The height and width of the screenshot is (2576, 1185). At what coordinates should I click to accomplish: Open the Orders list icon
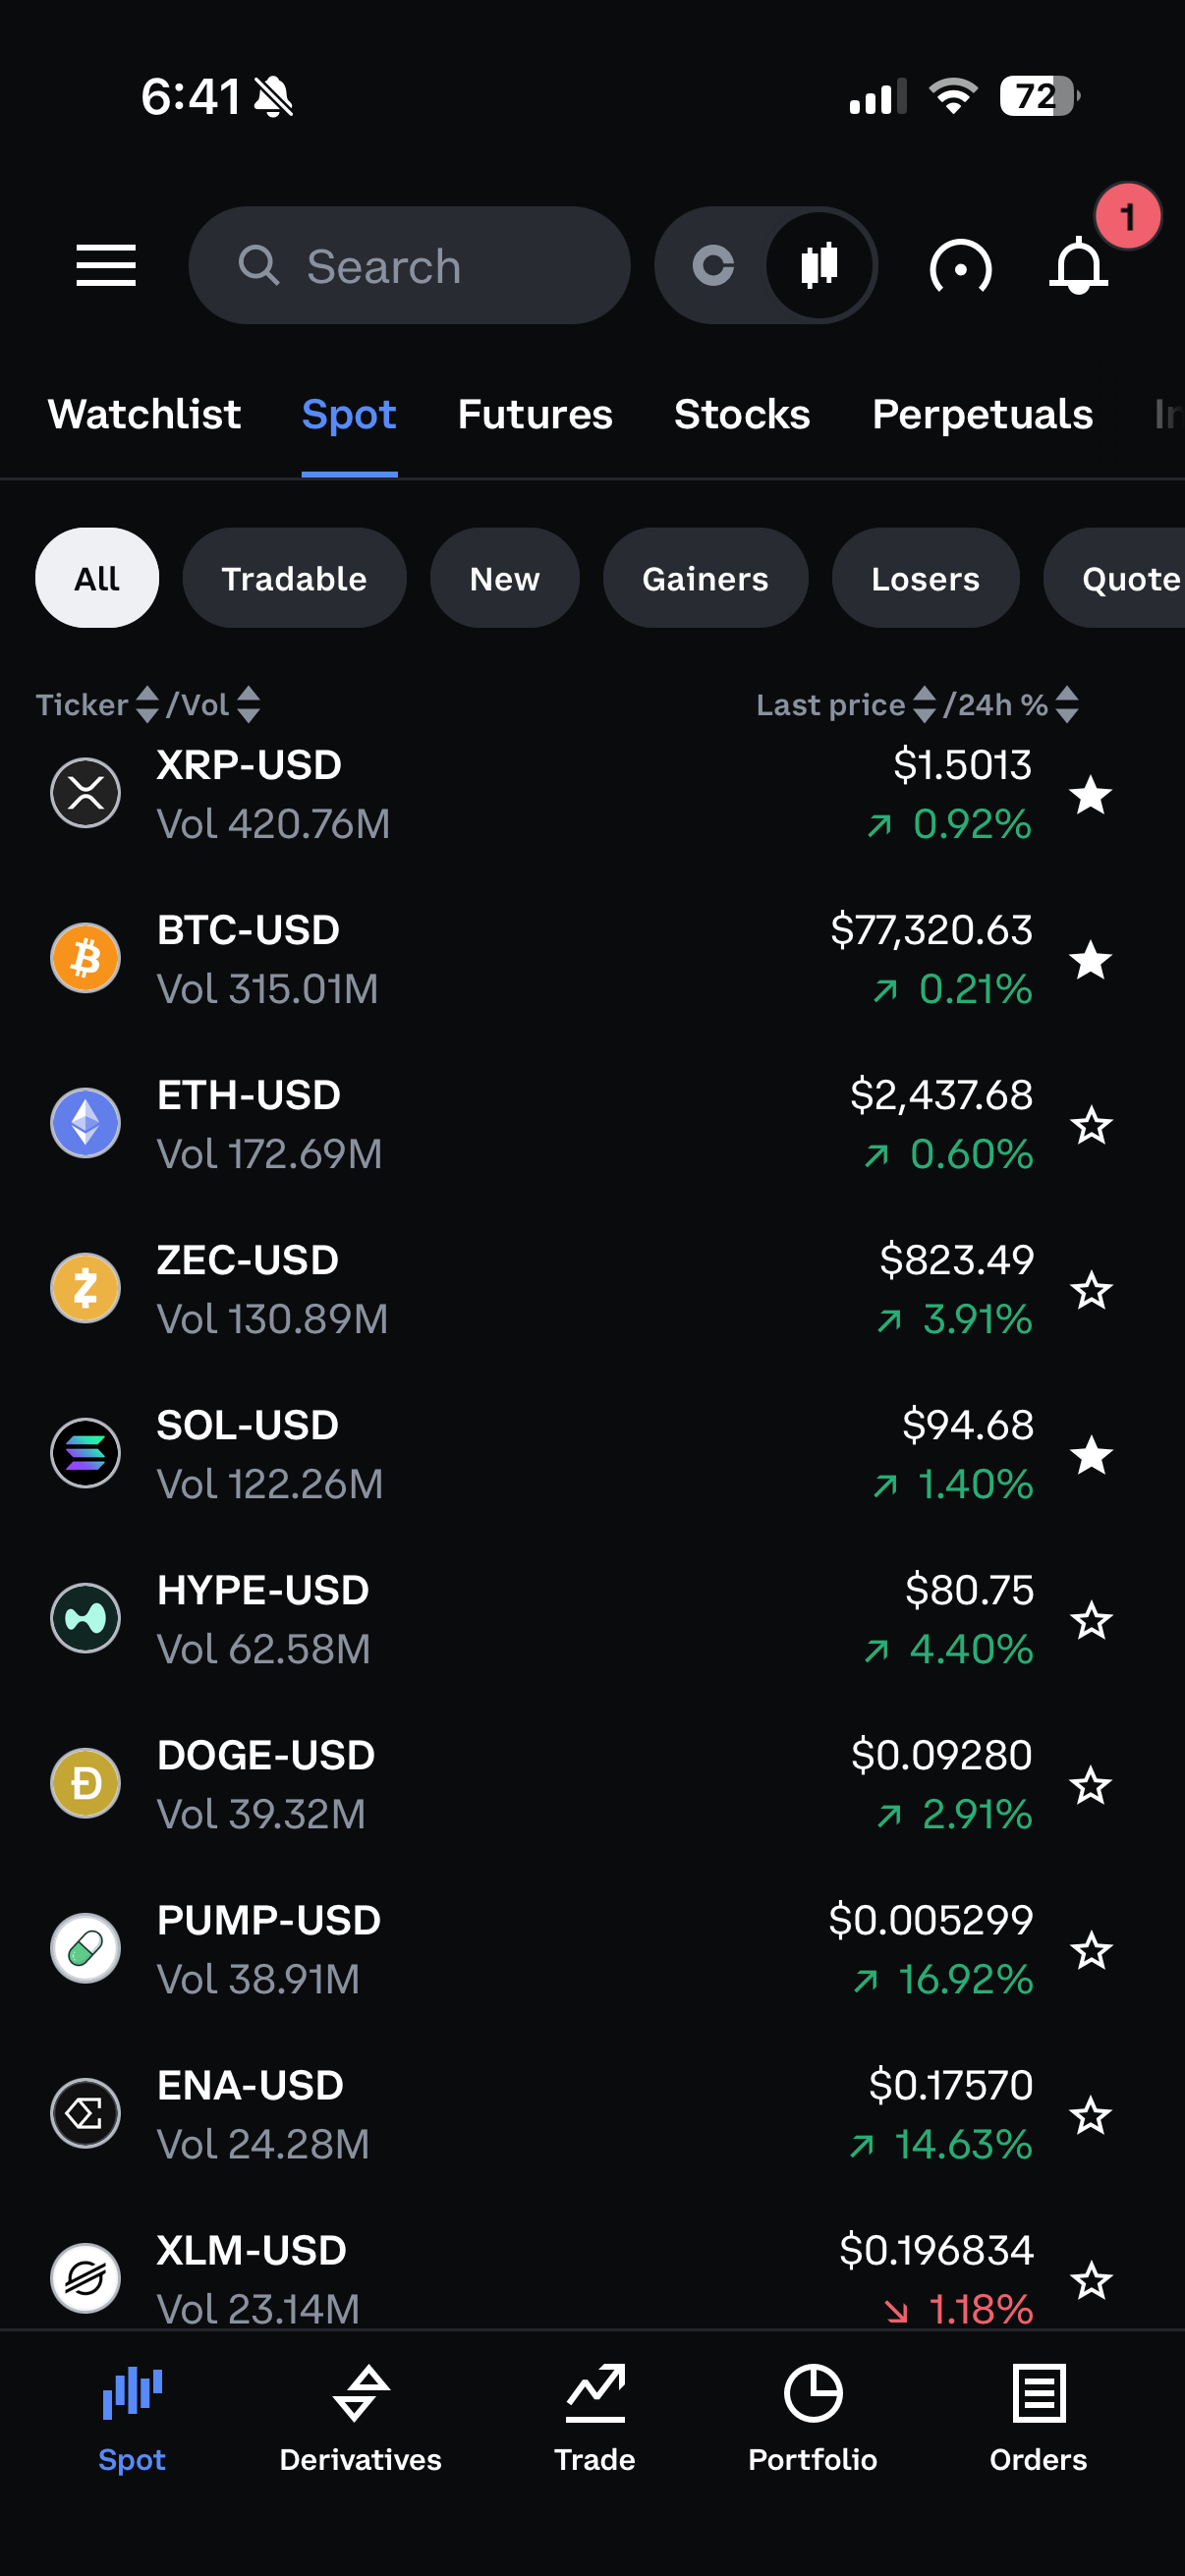tap(1038, 2392)
